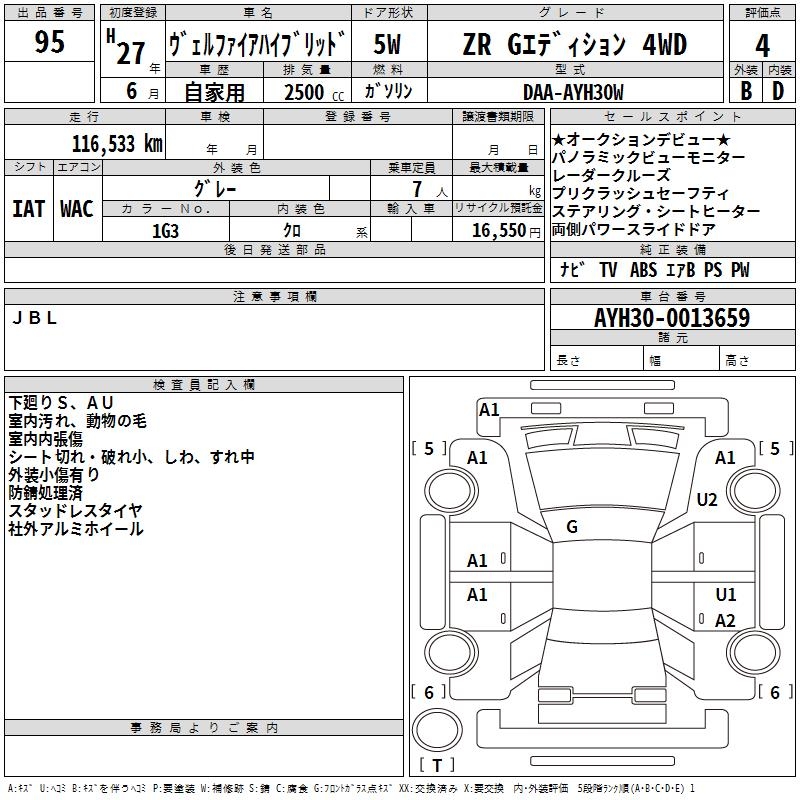Select the ABS equipment entry
This screenshot has height=800, width=800.
coord(643,269)
